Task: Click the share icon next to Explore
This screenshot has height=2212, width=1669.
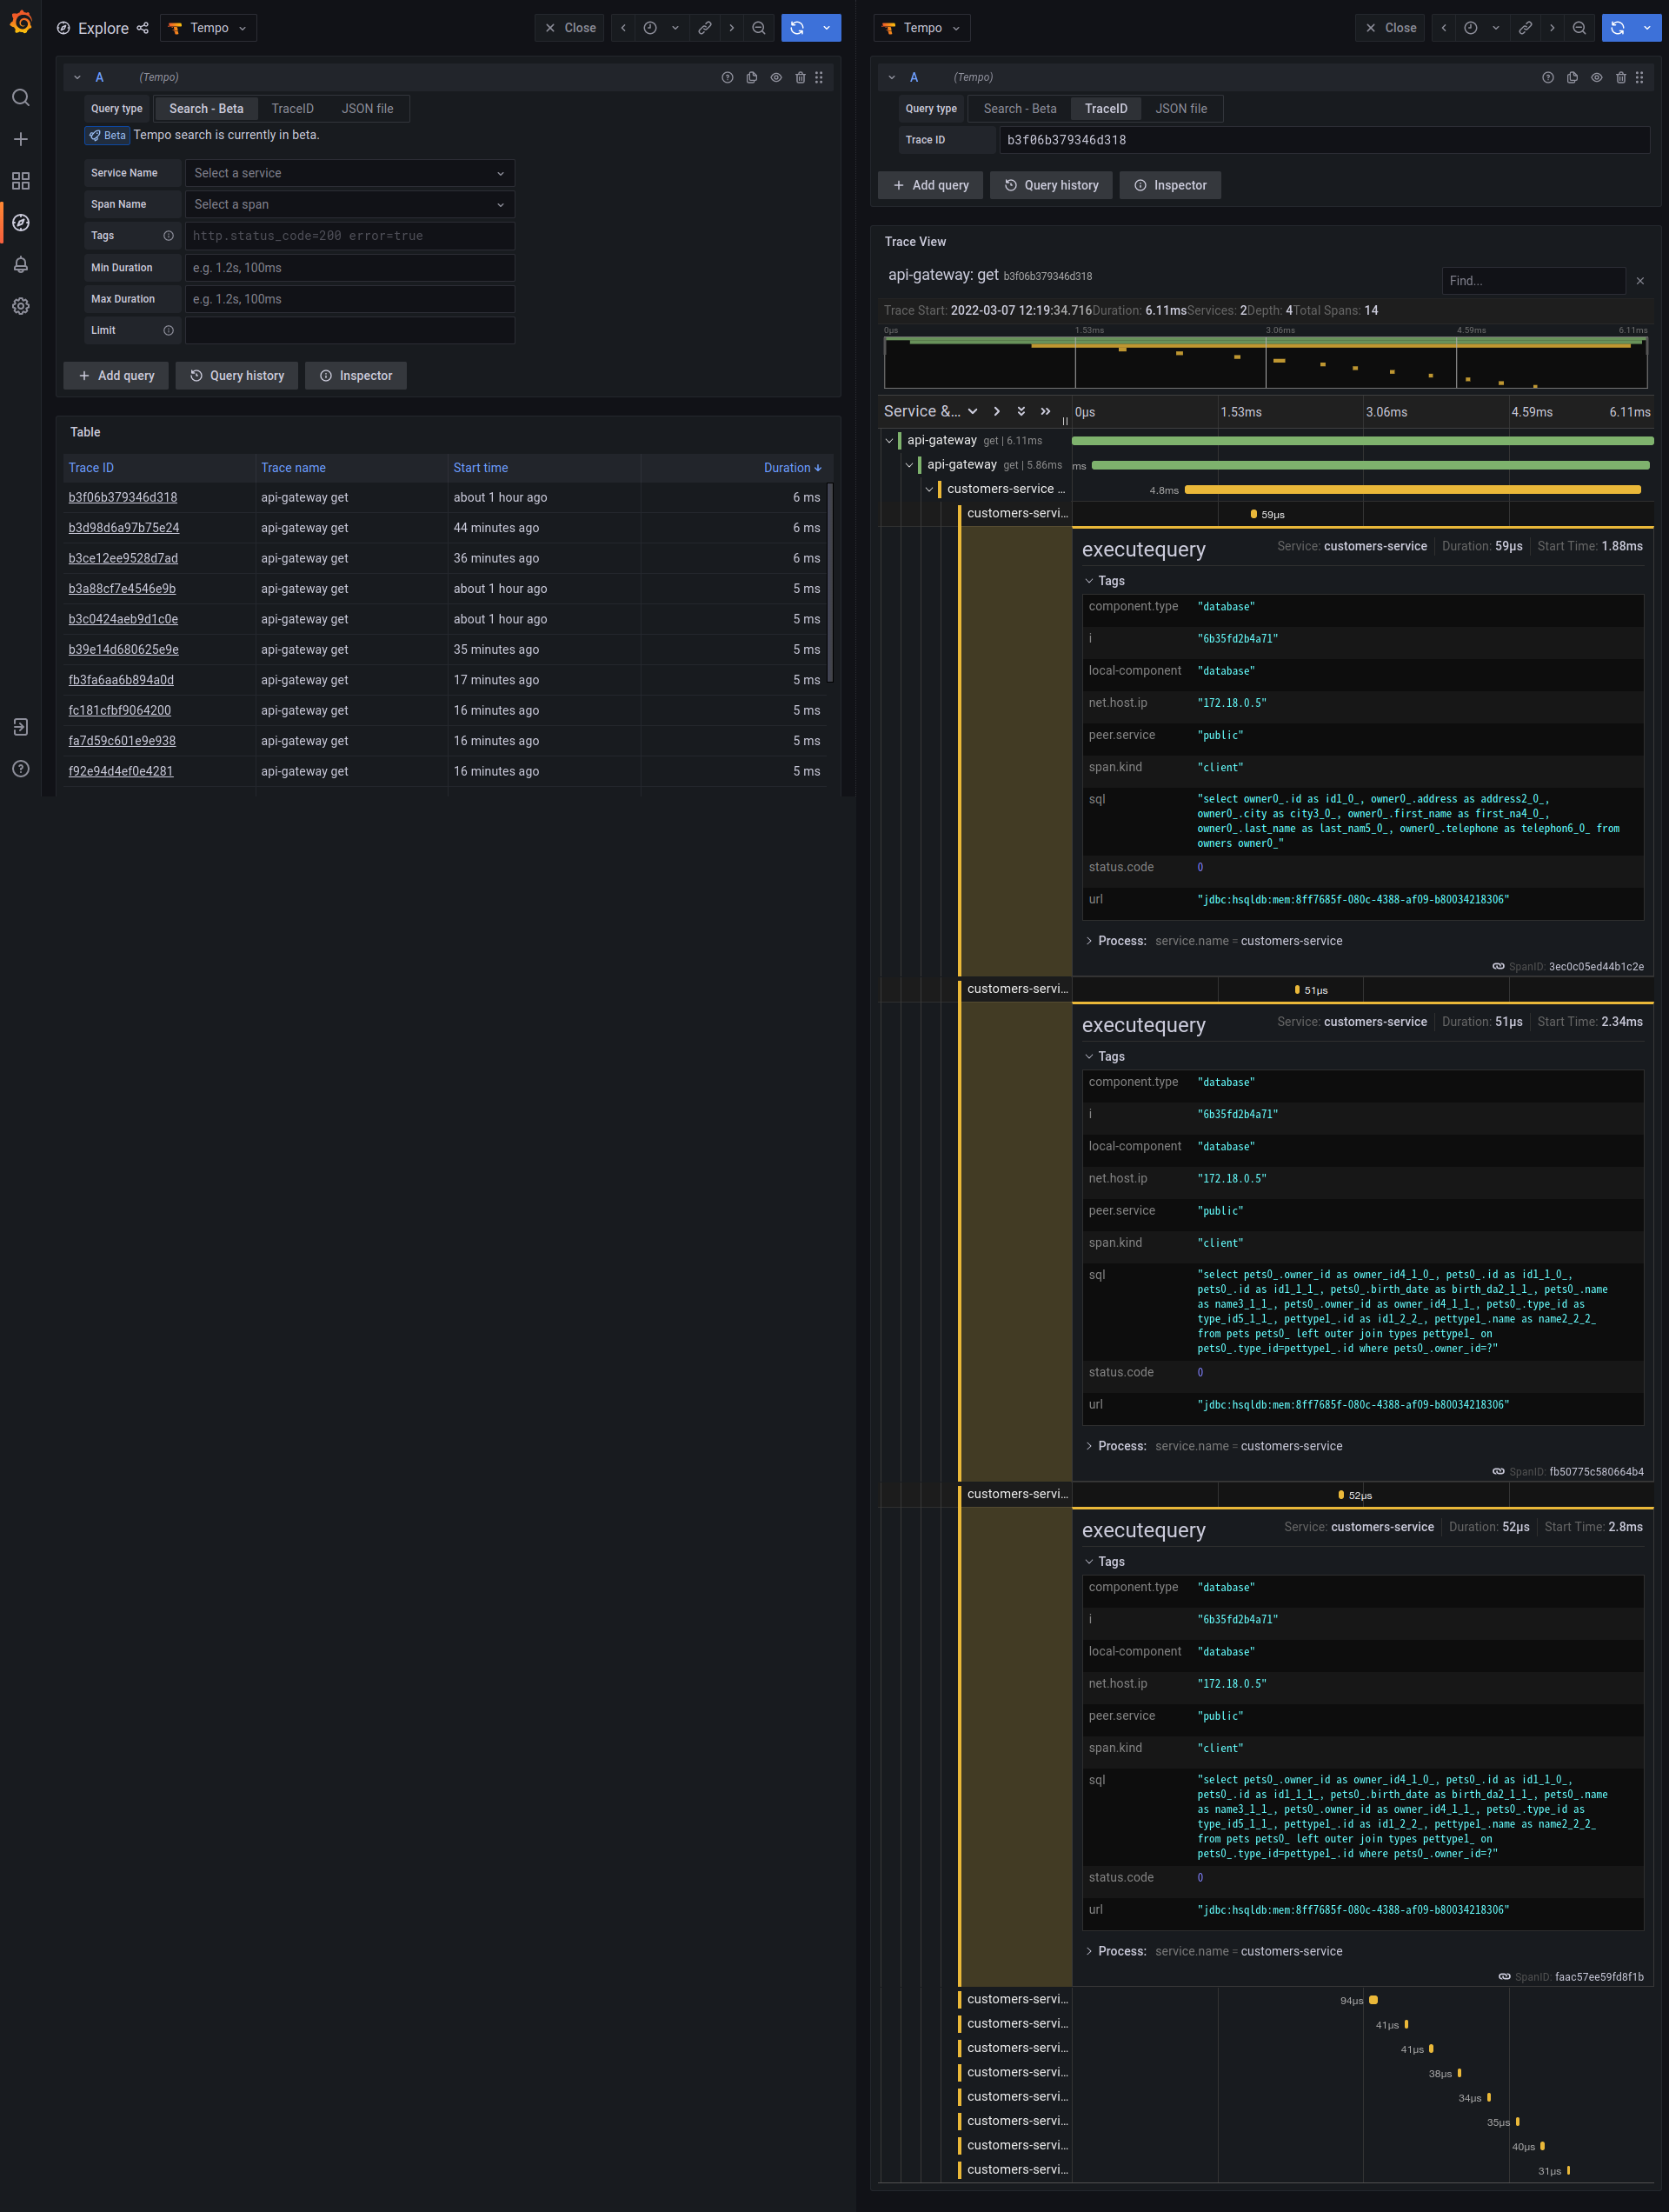Action: pyautogui.click(x=143, y=28)
